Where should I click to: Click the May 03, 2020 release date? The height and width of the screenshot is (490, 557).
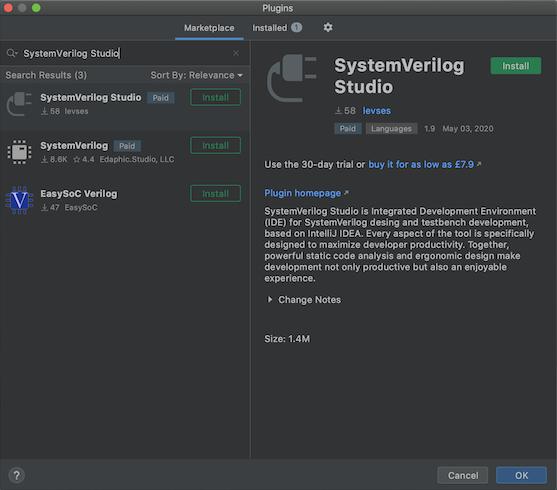tap(467, 129)
